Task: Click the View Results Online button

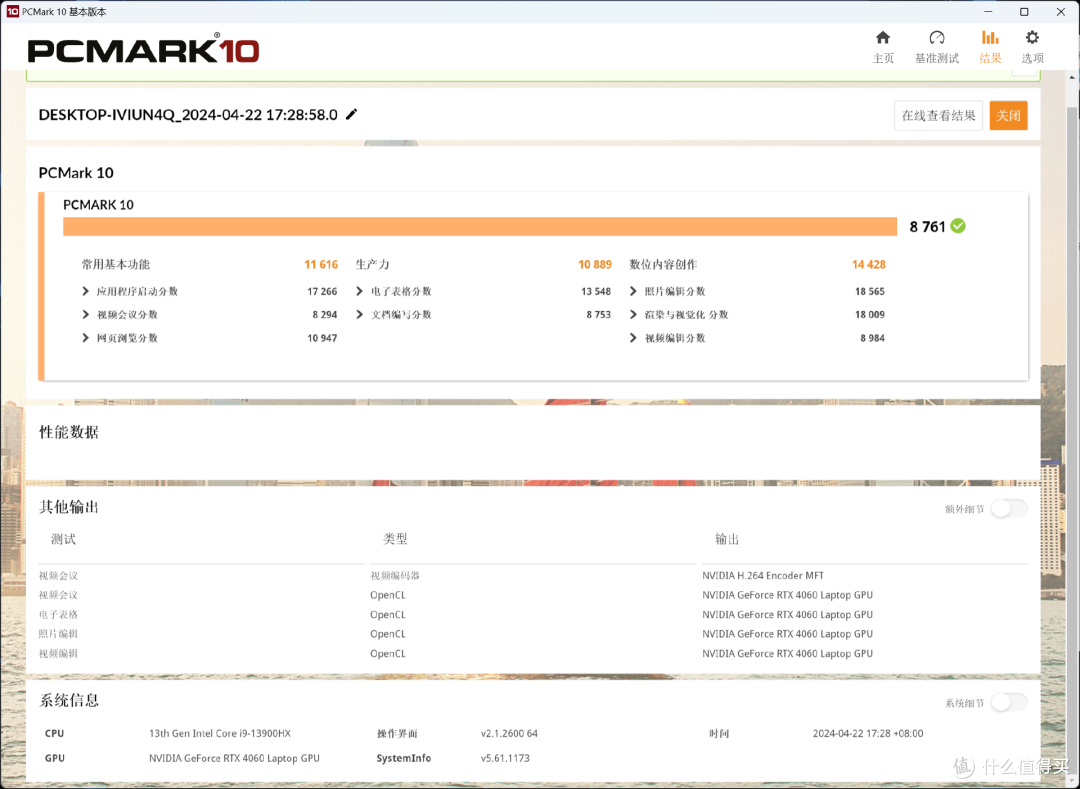Action: [x=938, y=116]
